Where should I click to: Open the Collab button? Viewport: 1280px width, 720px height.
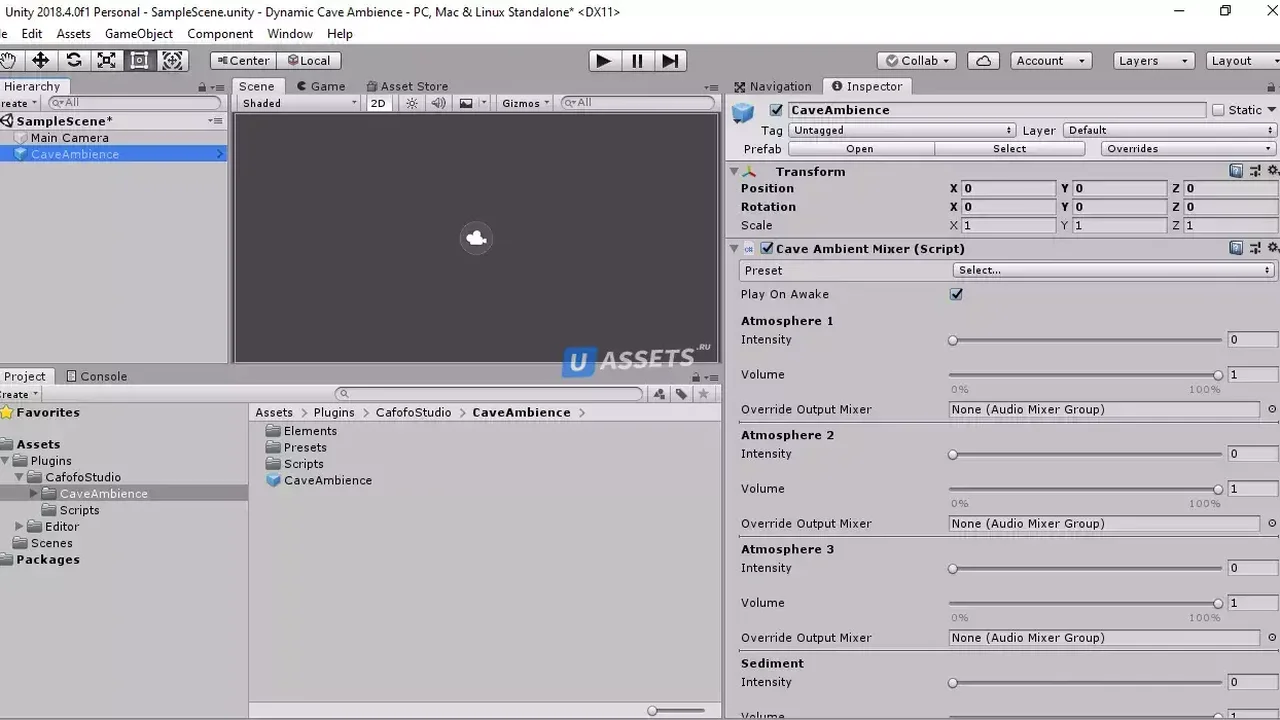coord(916,61)
